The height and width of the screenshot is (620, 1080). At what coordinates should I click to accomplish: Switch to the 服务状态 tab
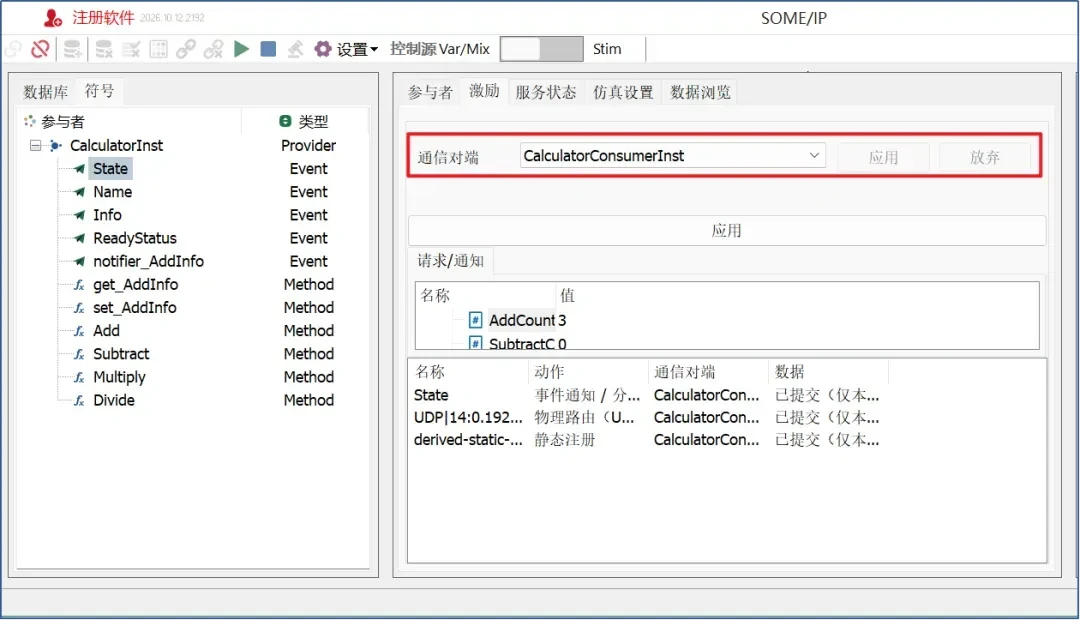pyautogui.click(x=546, y=92)
